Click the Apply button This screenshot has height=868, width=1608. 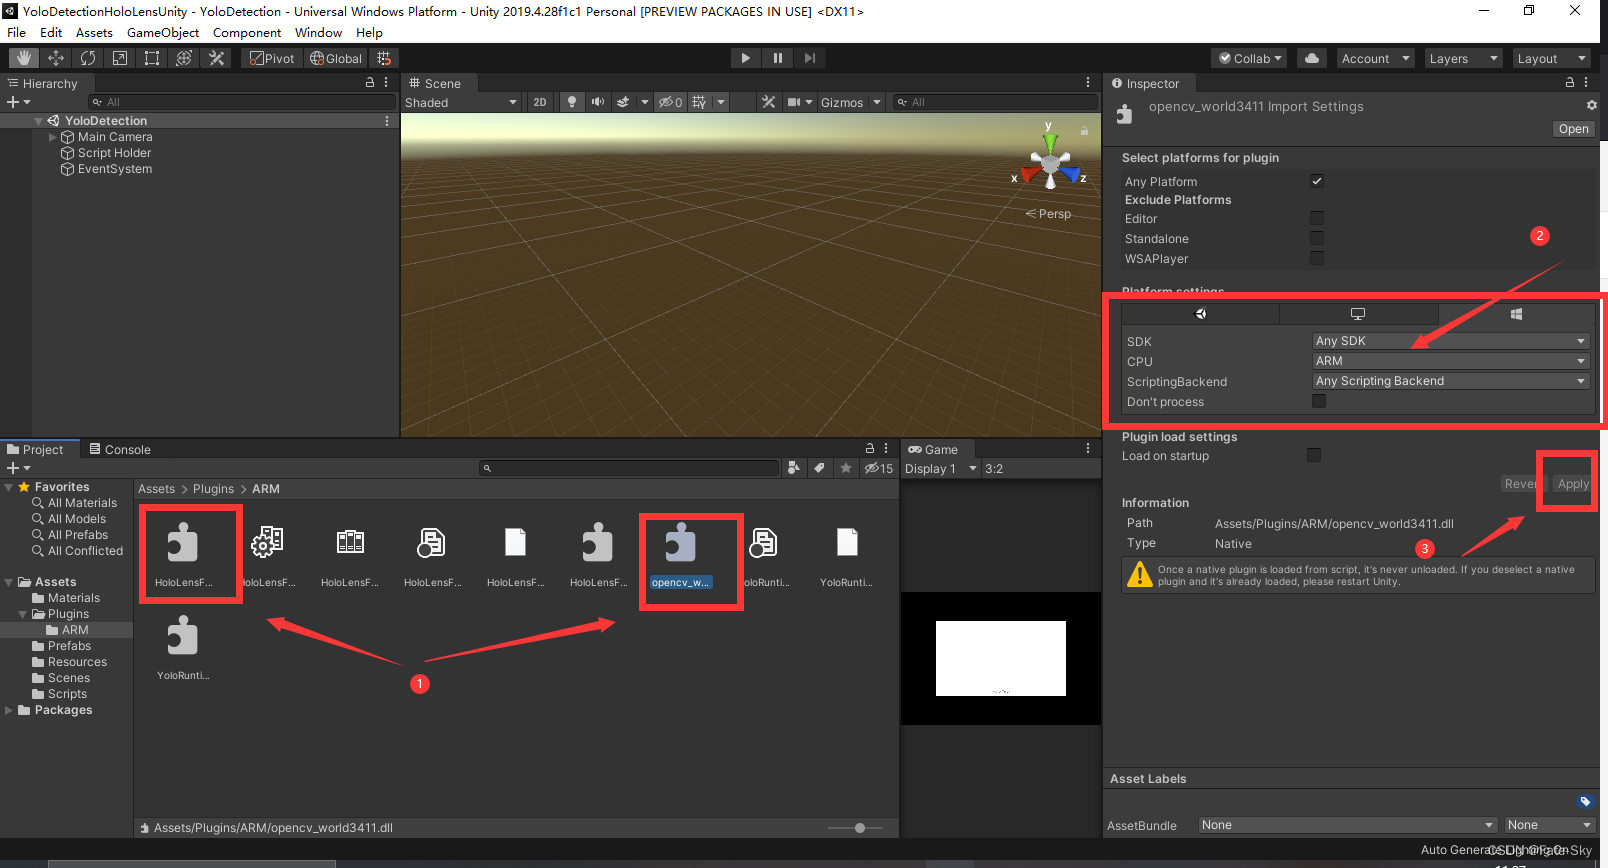(x=1573, y=484)
